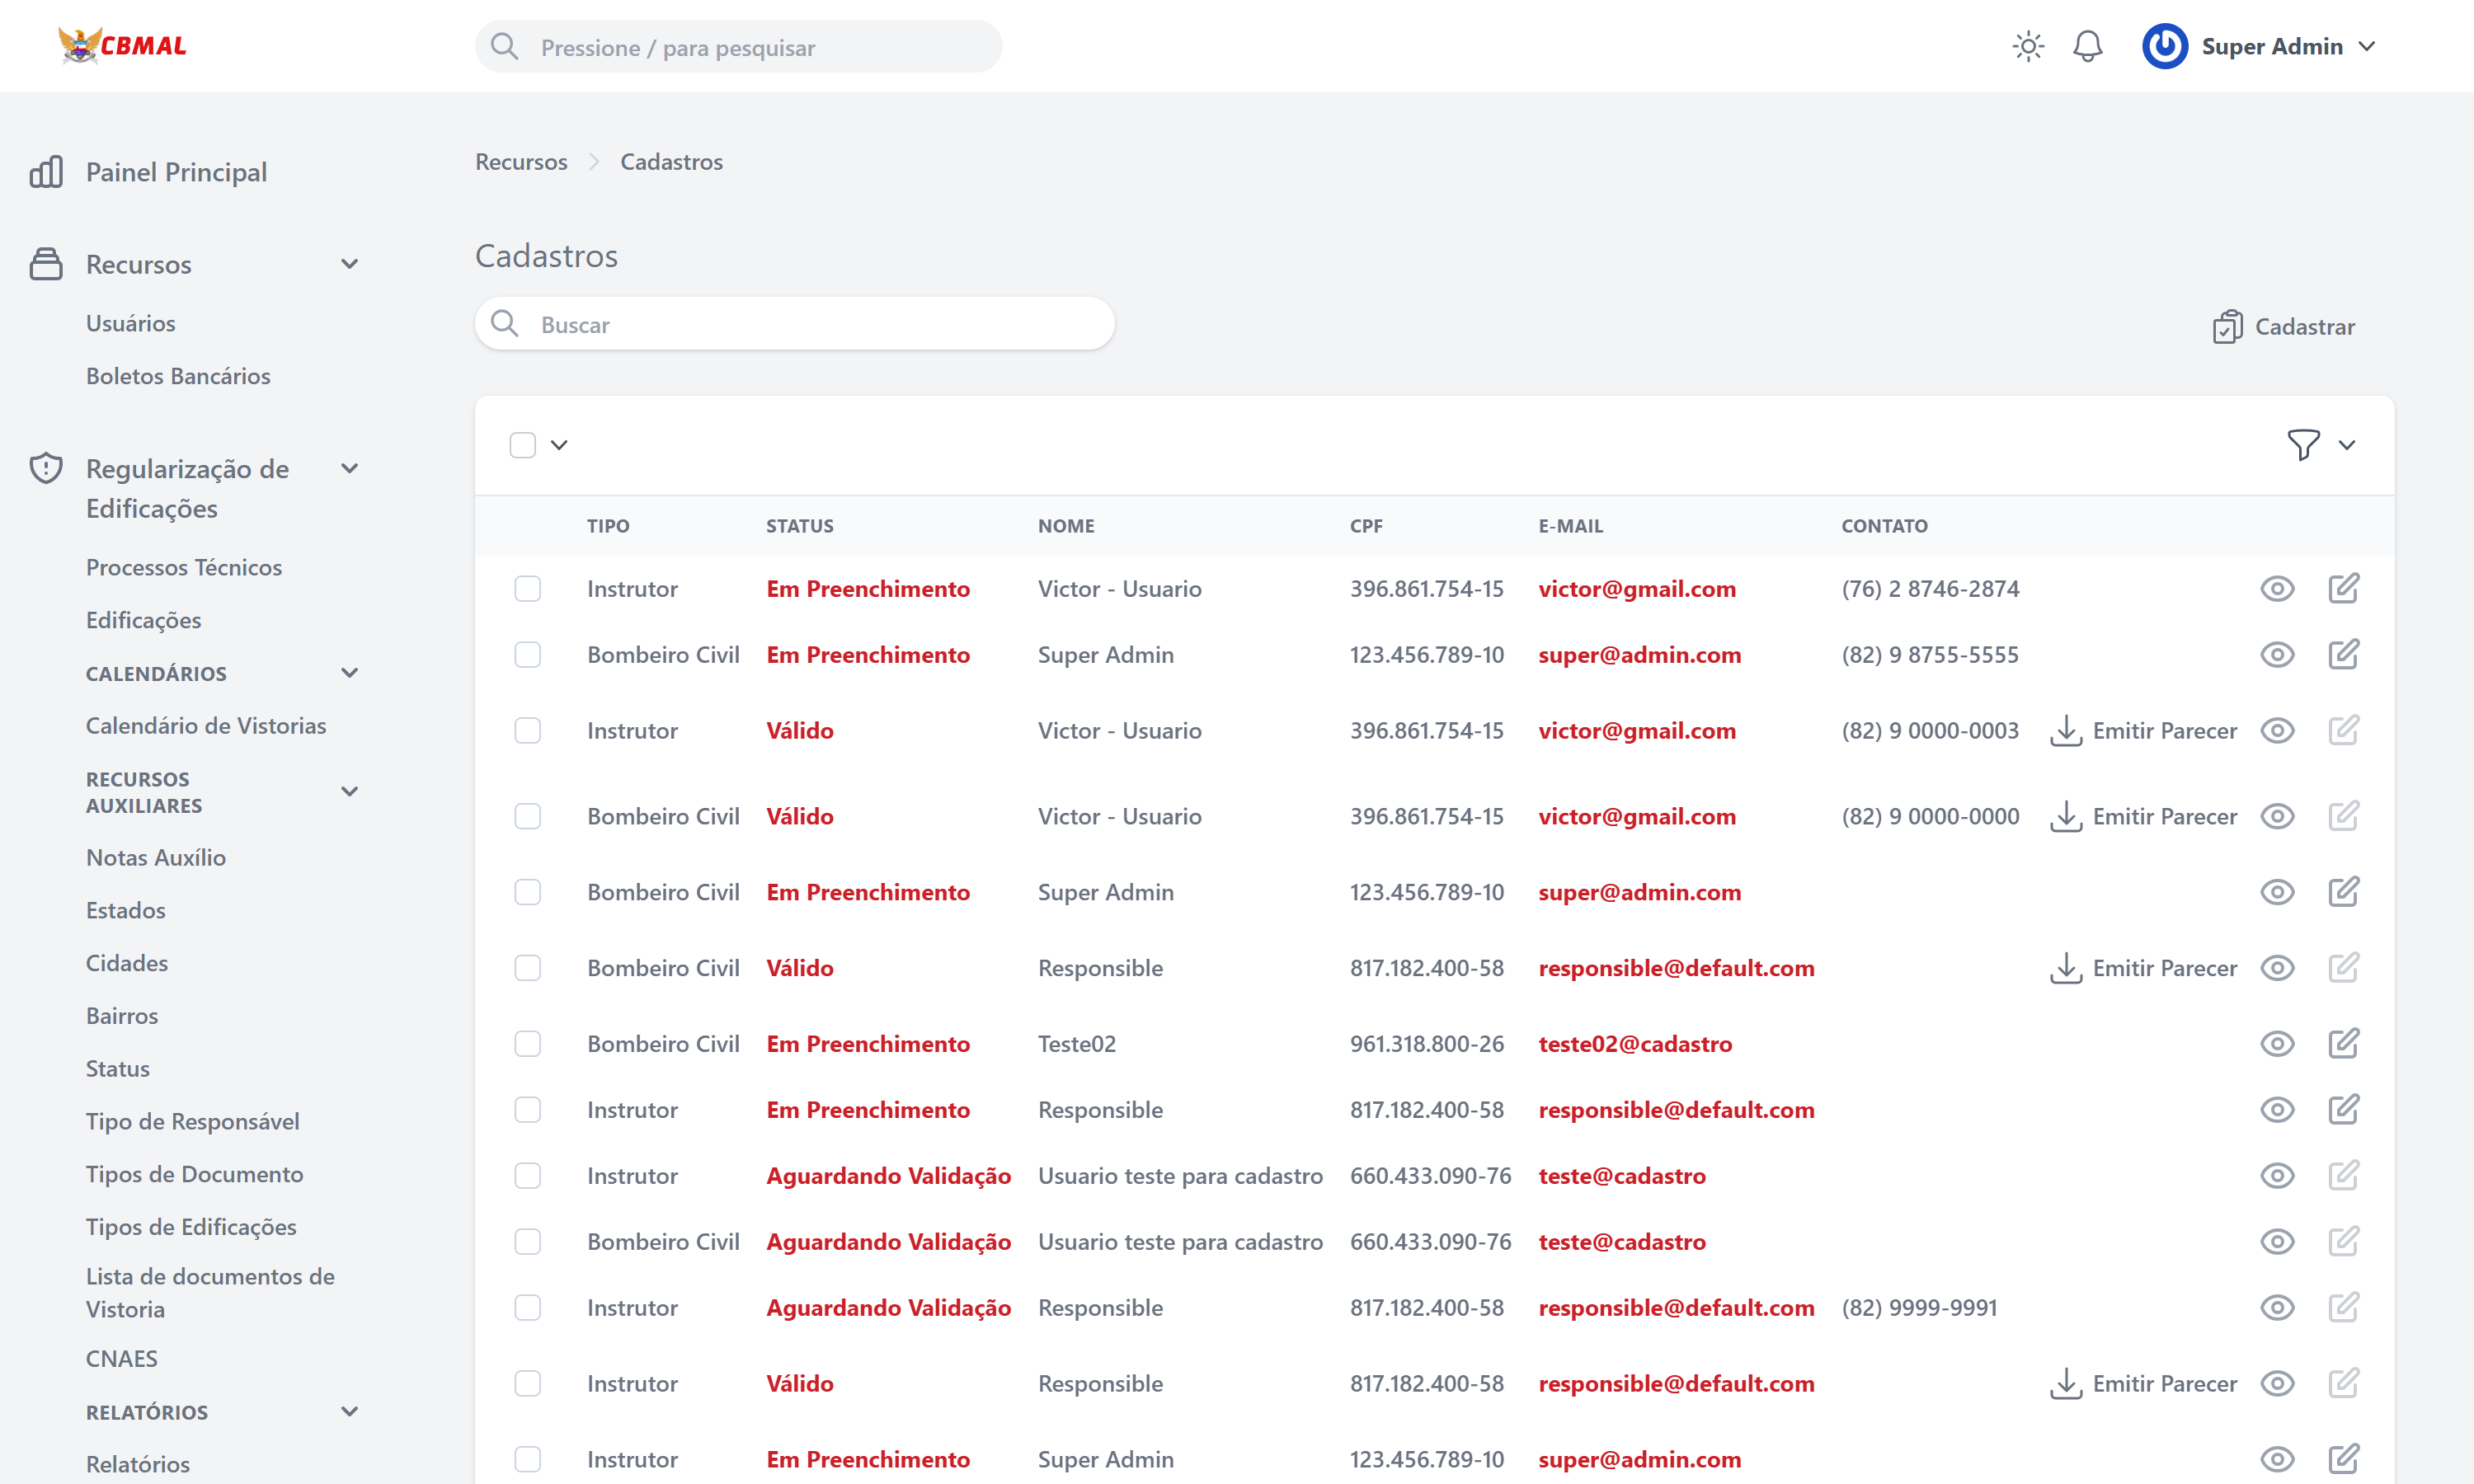This screenshot has width=2474, height=1484.
Task: Emit parecer for responsible Bombeiro Civil row
Action: [2143, 968]
